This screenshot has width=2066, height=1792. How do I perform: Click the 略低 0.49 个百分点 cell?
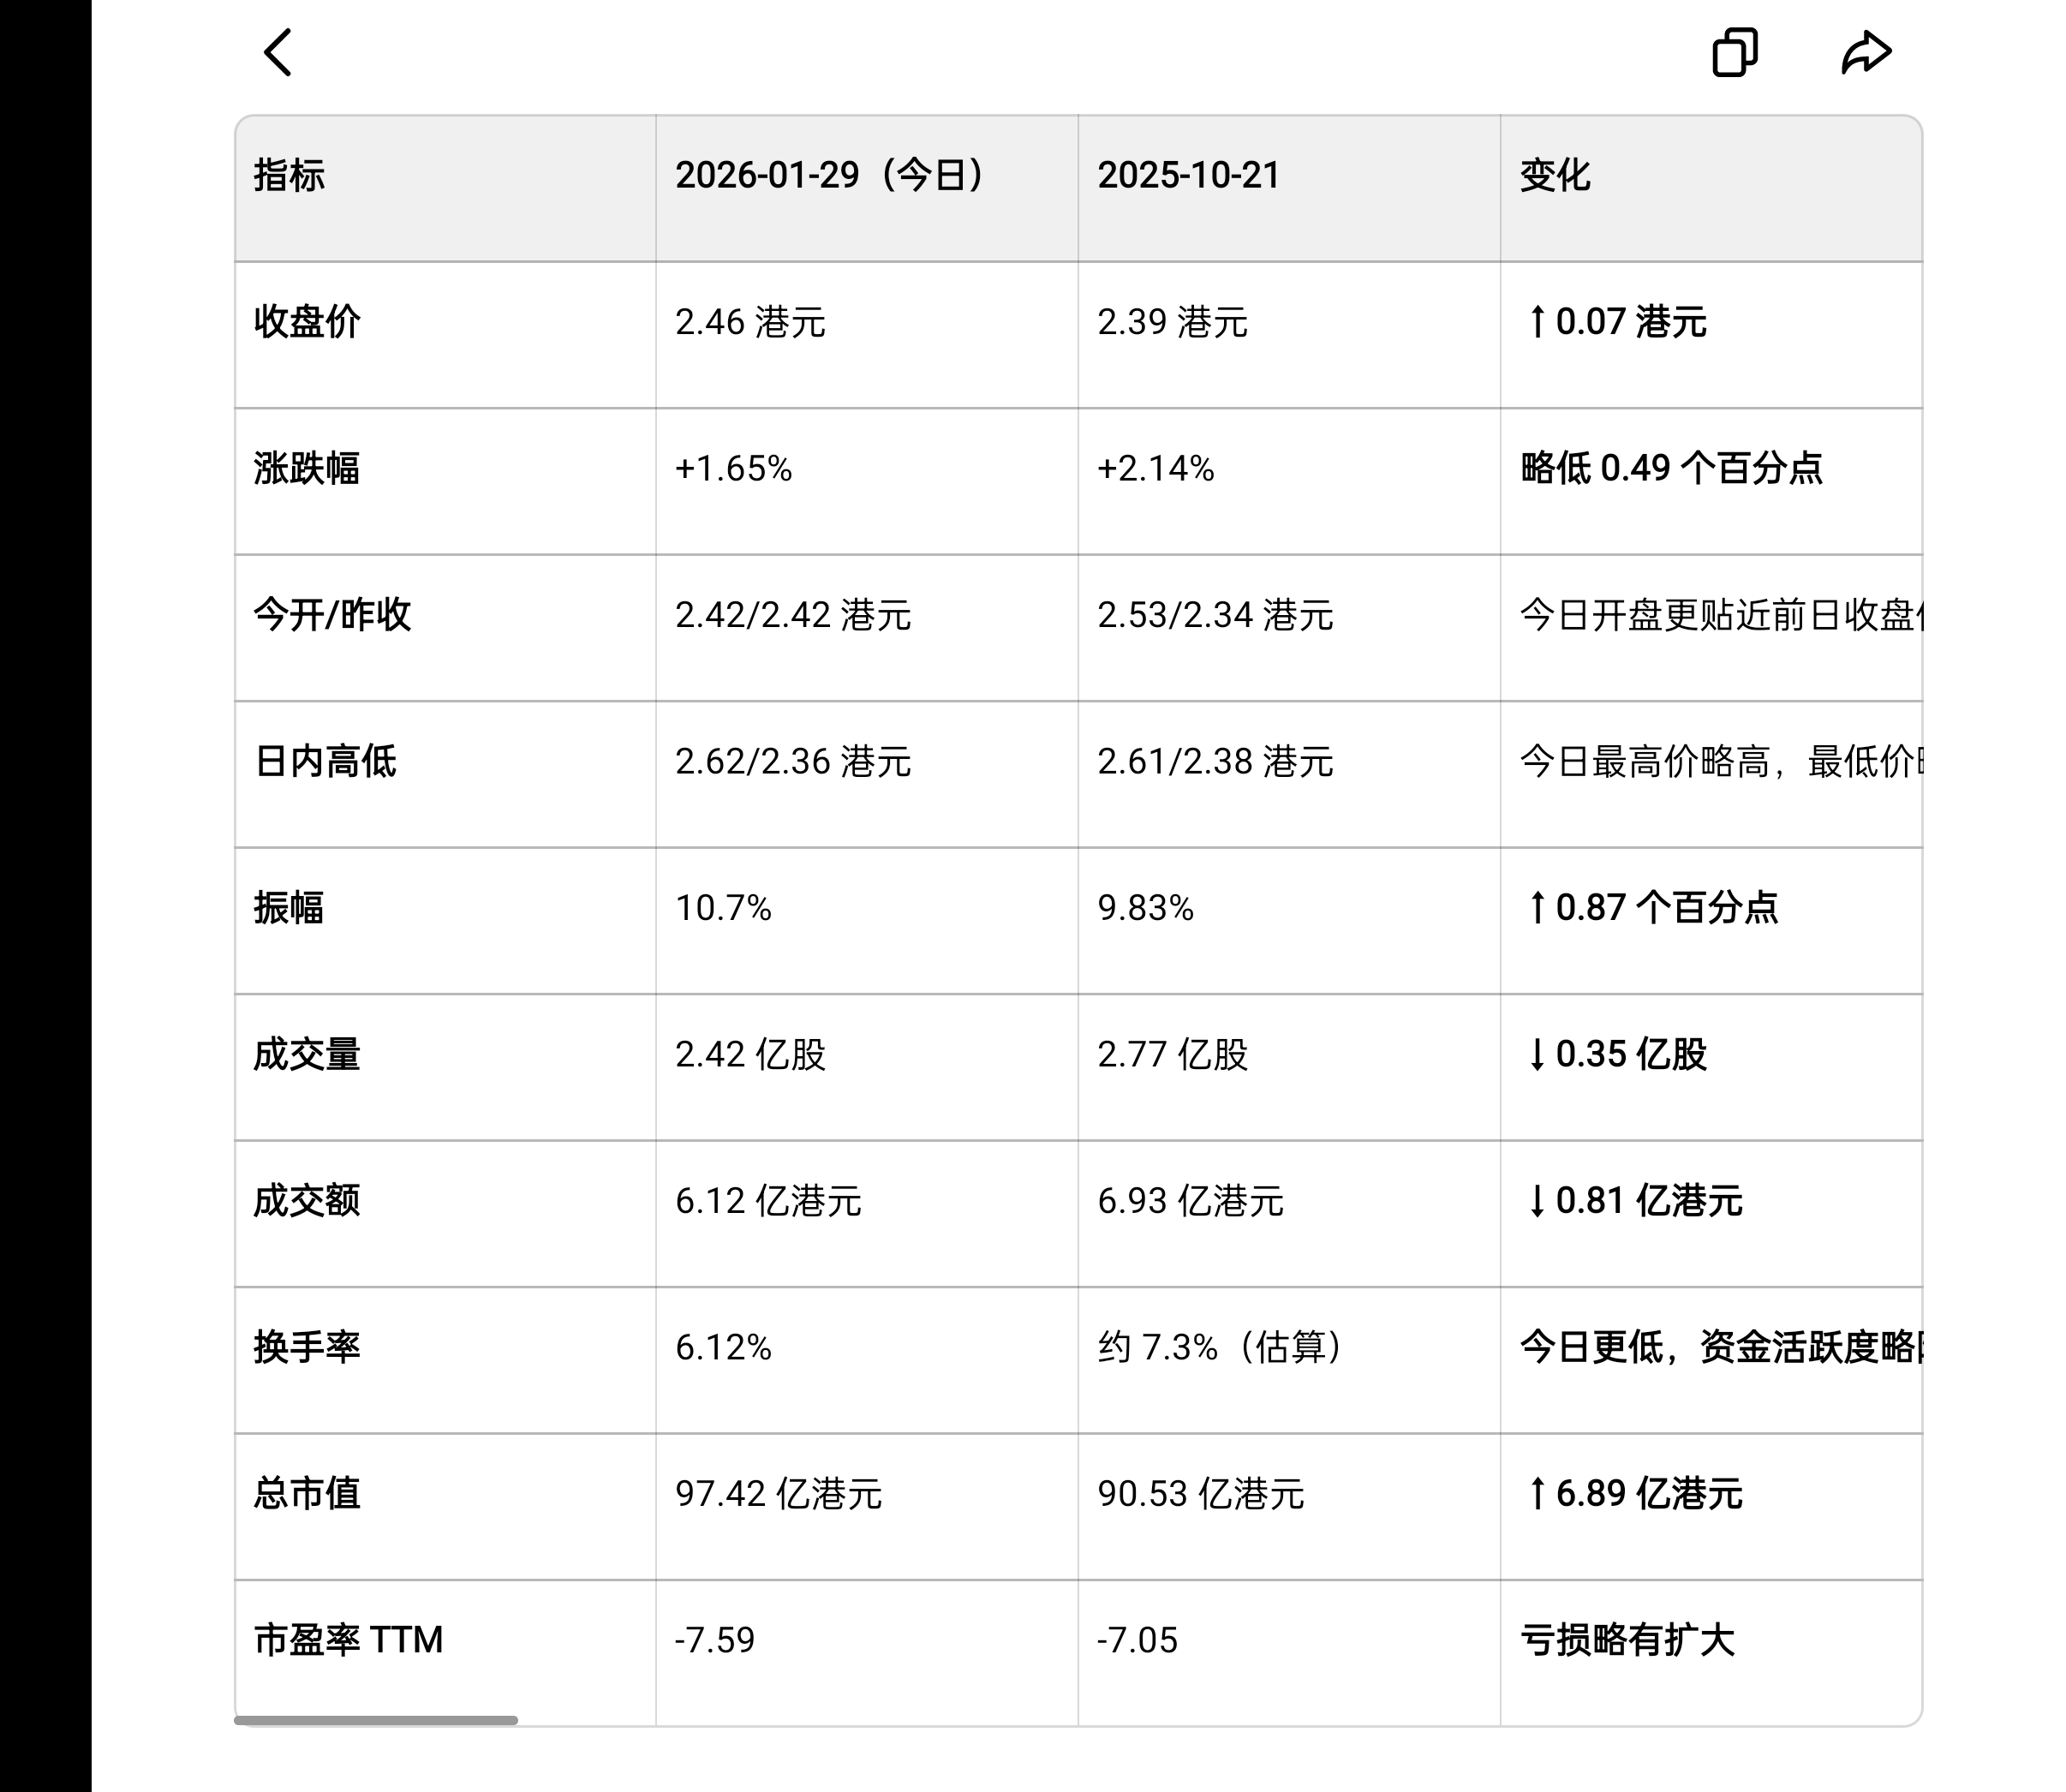(x=1671, y=468)
